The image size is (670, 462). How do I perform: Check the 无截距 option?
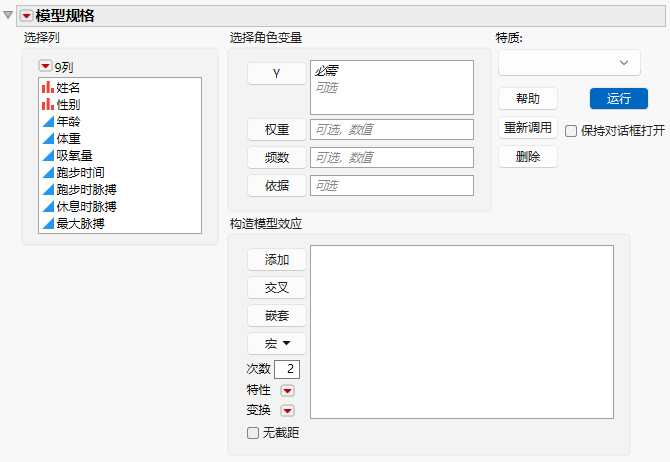point(253,433)
